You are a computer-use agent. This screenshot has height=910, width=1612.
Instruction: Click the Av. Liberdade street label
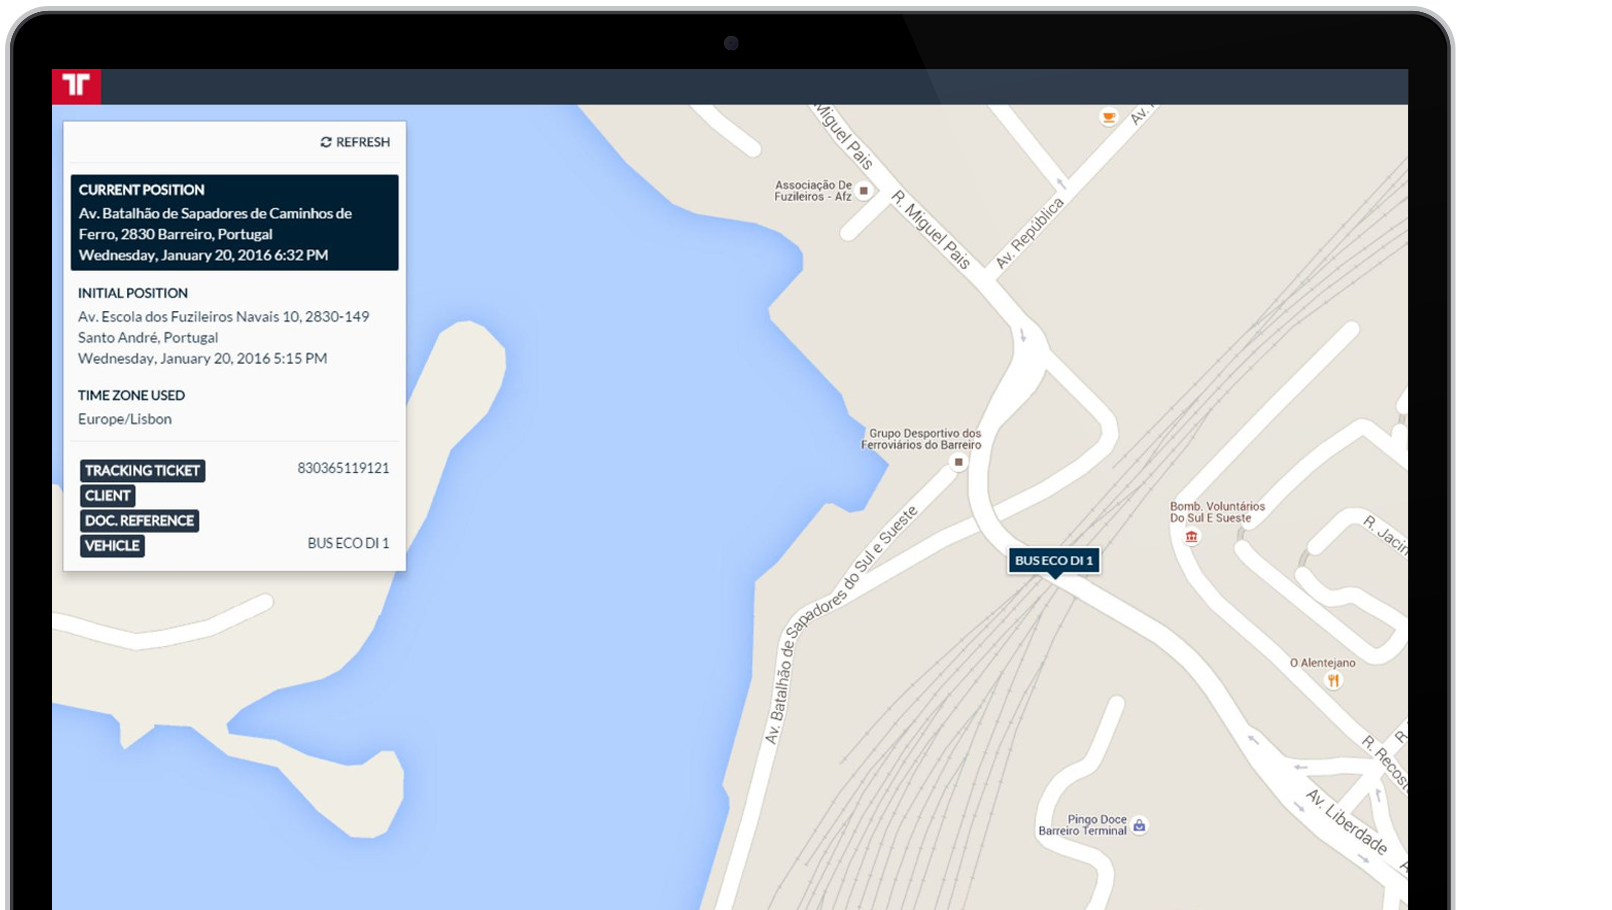(x=1346, y=822)
